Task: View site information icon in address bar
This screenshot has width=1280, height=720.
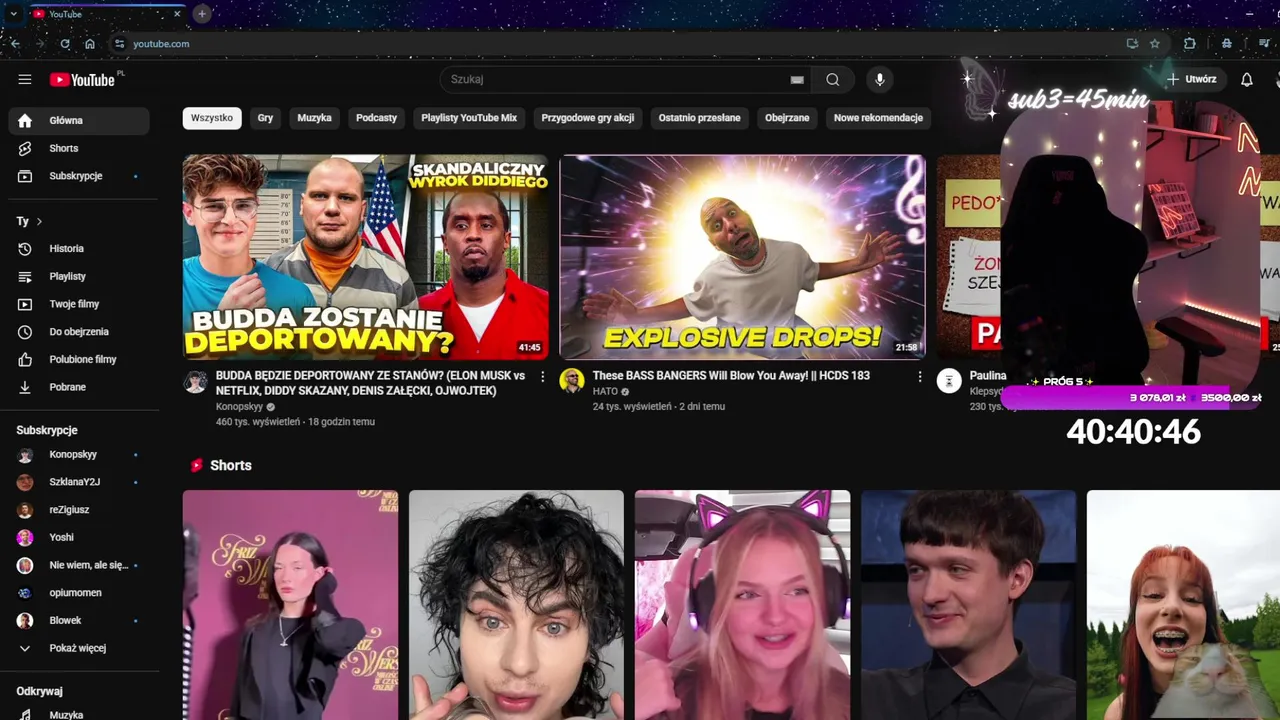Action: (x=119, y=44)
